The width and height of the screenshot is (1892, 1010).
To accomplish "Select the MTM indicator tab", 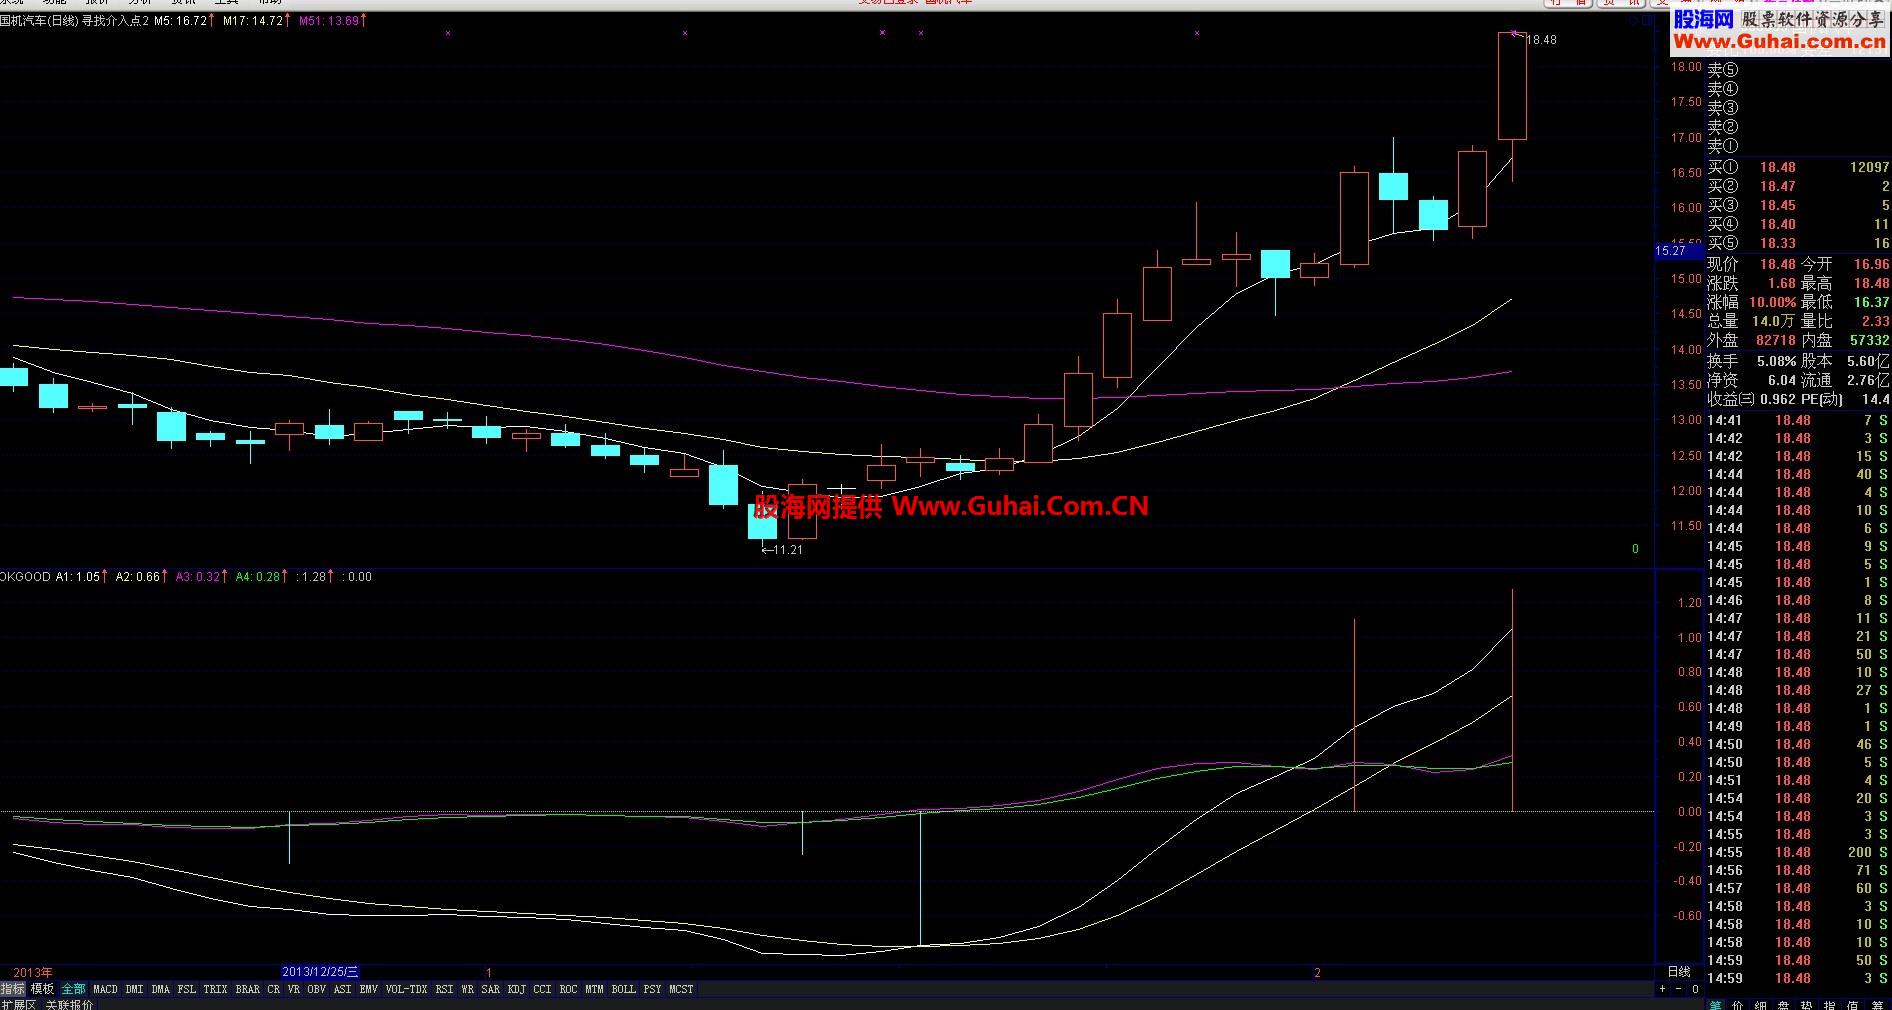I will click(x=594, y=989).
